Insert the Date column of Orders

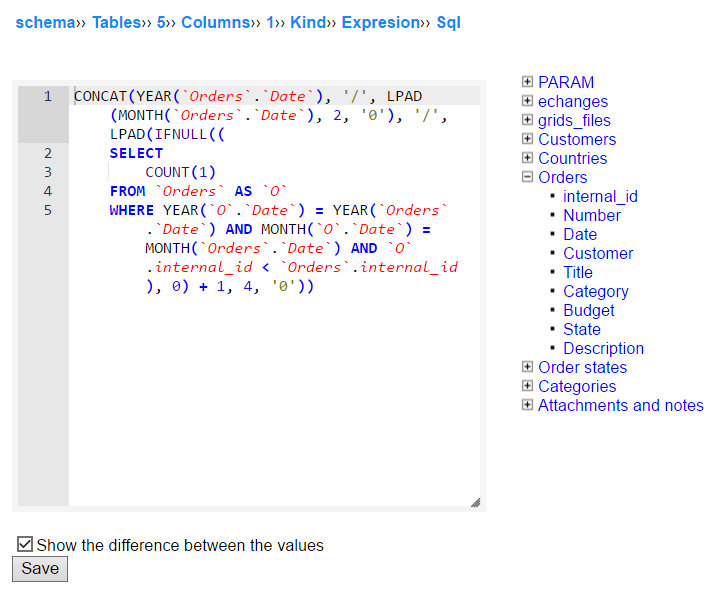[x=580, y=234]
